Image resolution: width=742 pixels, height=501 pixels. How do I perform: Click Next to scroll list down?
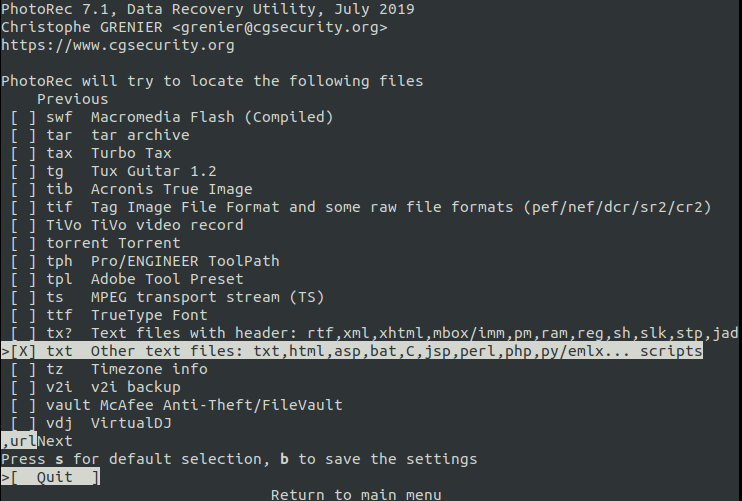(x=55, y=441)
